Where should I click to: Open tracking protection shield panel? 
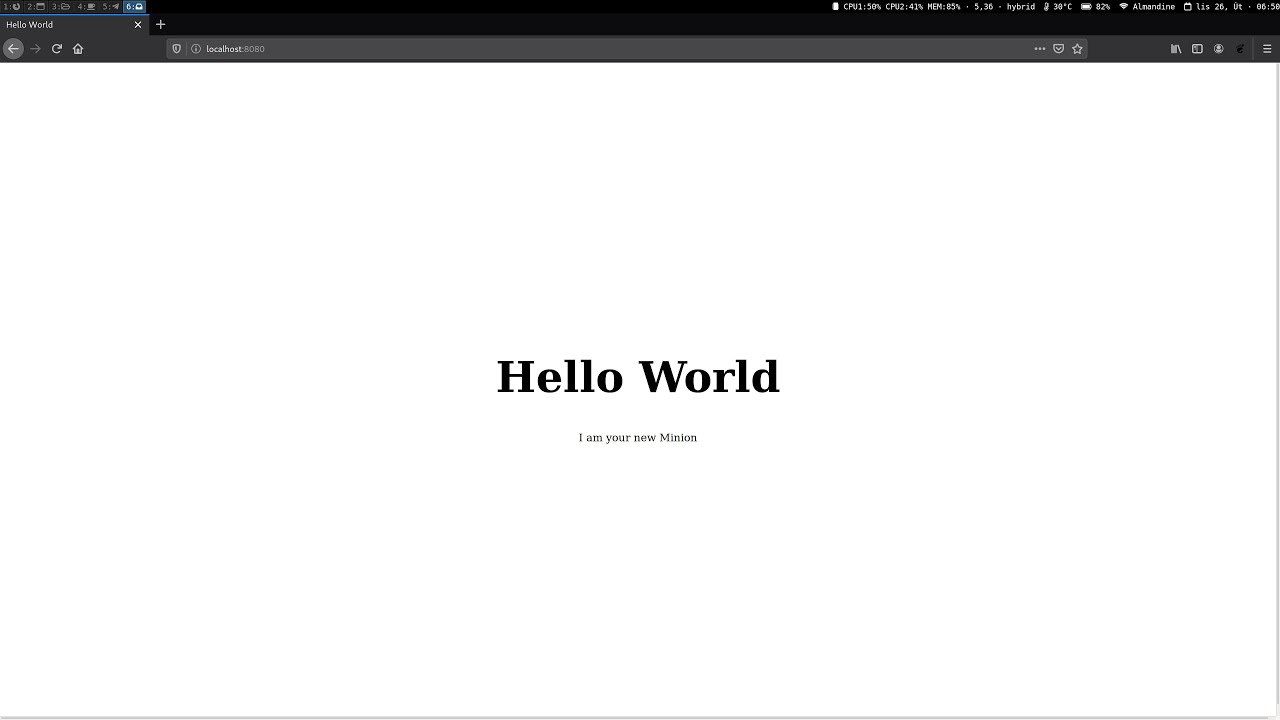(x=177, y=48)
